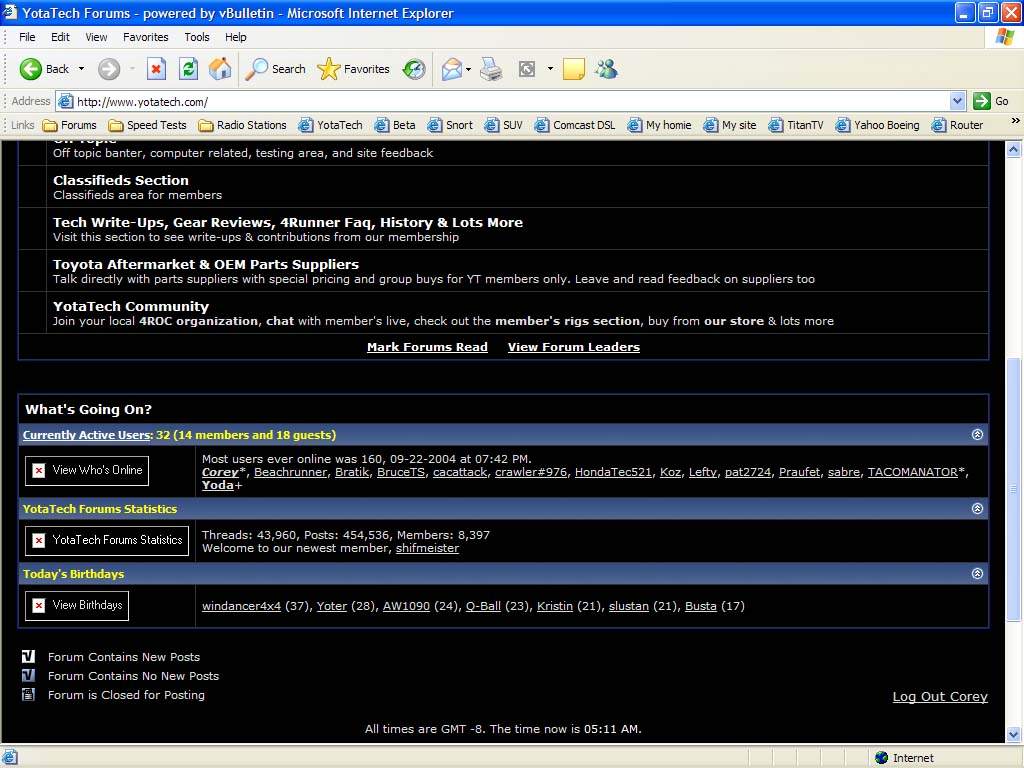The height and width of the screenshot is (768, 1024).
Task: Open the Messenger people icon
Action: (x=606, y=69)
